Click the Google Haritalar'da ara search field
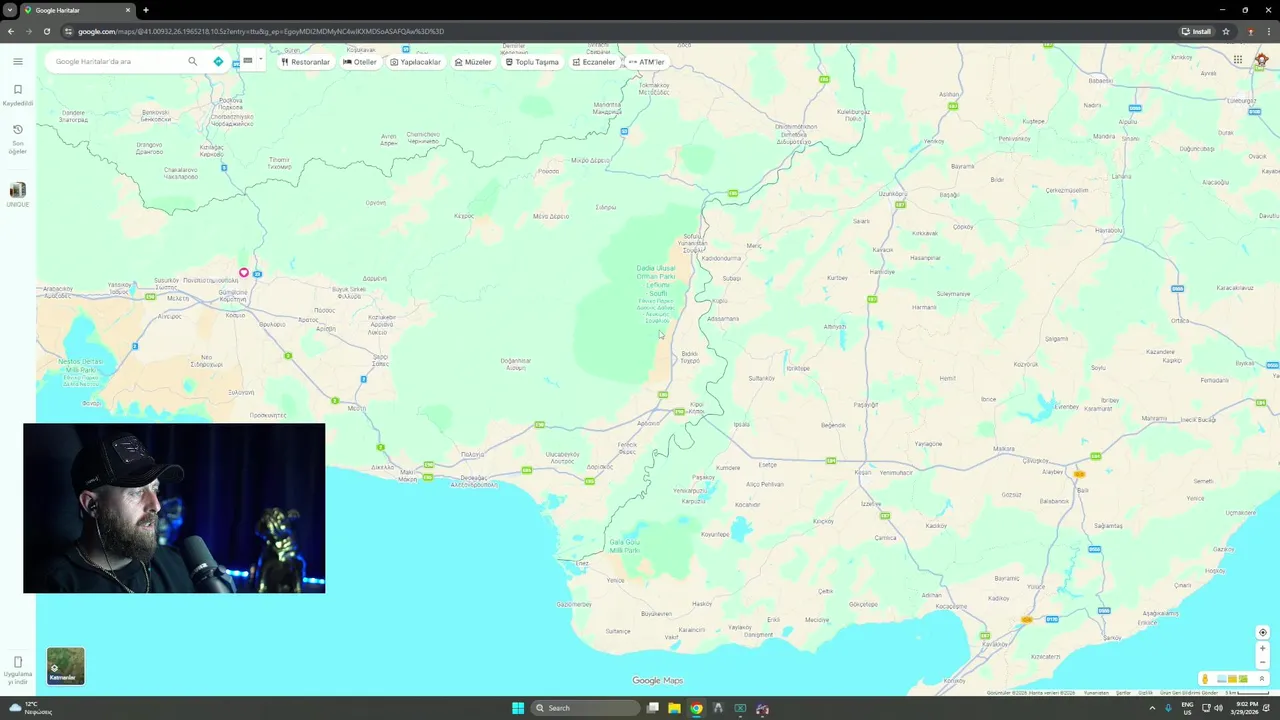1280x720 pixels. click(x=118, y=61)
